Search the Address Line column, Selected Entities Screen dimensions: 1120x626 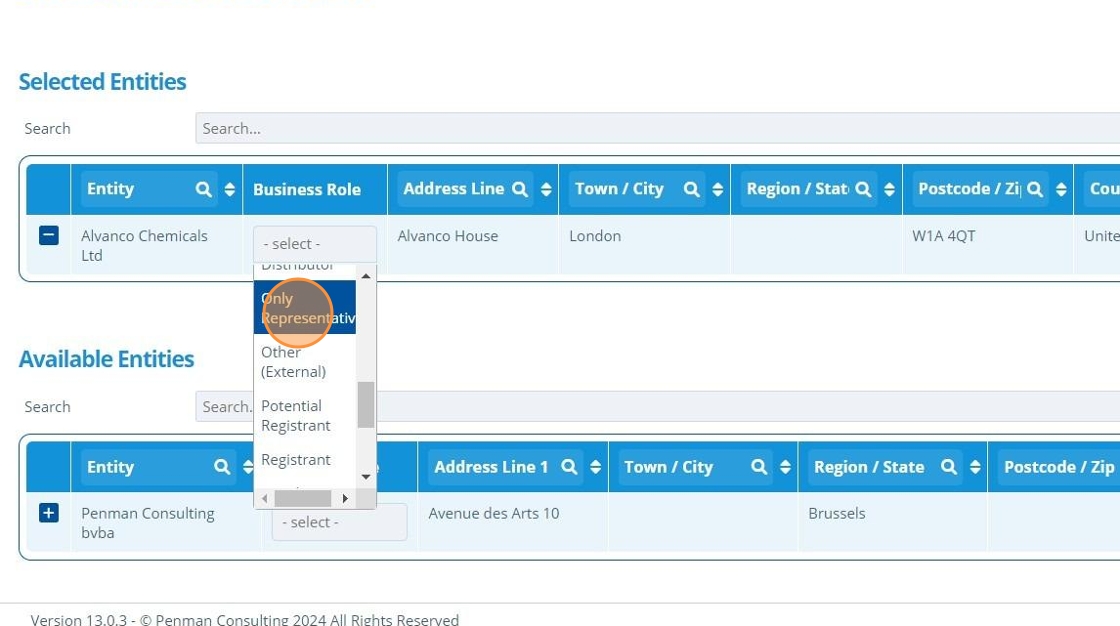tap(520, 189)
